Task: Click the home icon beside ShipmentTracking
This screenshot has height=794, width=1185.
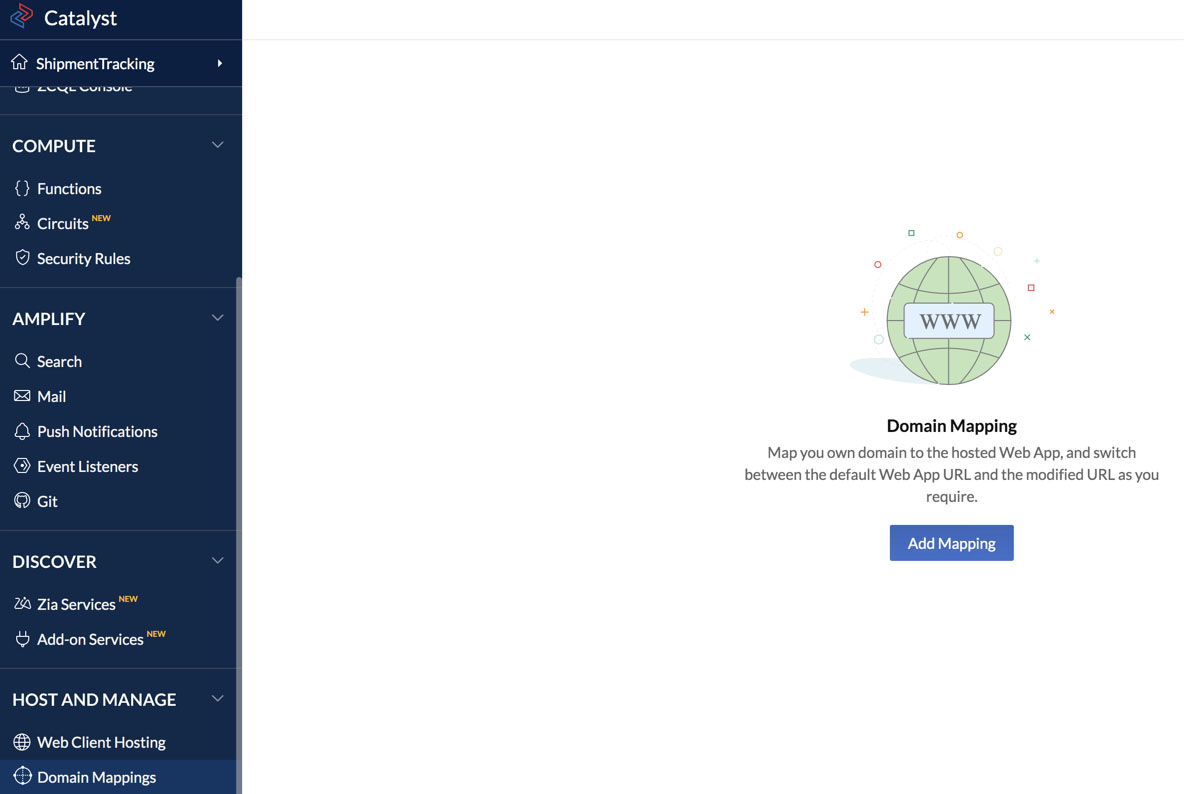Action: [x=19, y=62]
